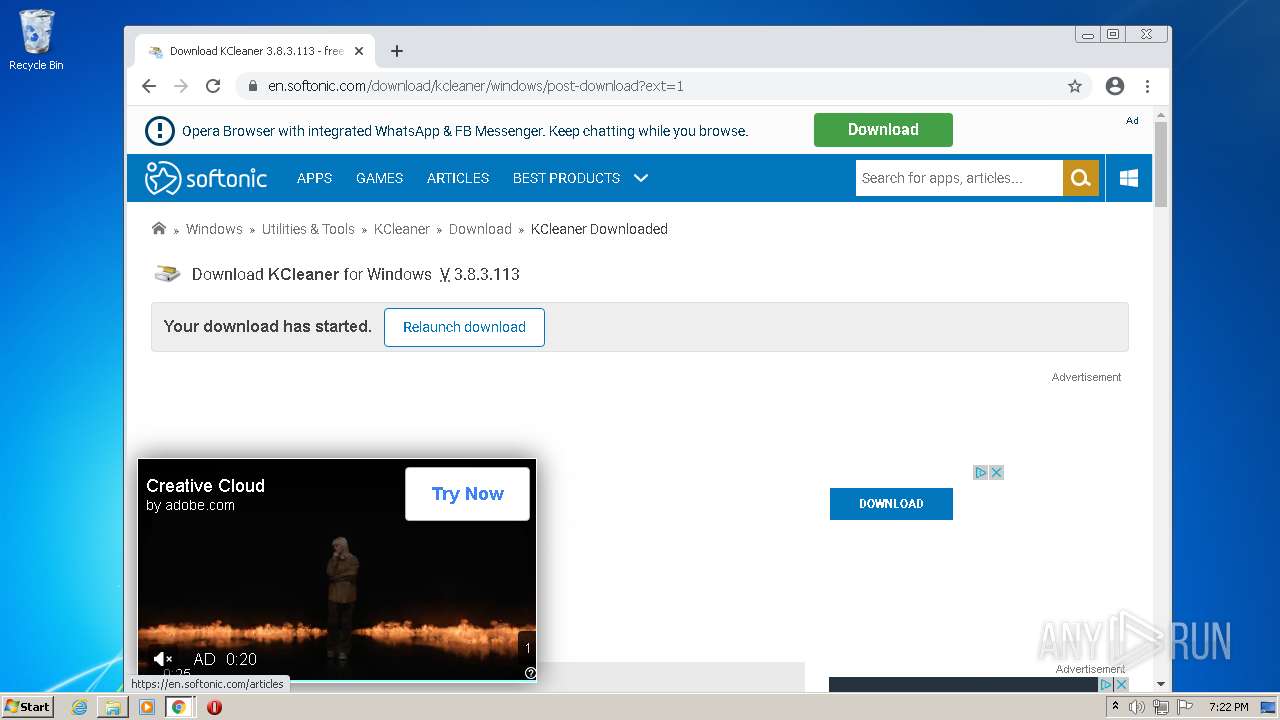1280x720 pixels.
Task: Go back with the browser back arrow
Action: (149, 86)
